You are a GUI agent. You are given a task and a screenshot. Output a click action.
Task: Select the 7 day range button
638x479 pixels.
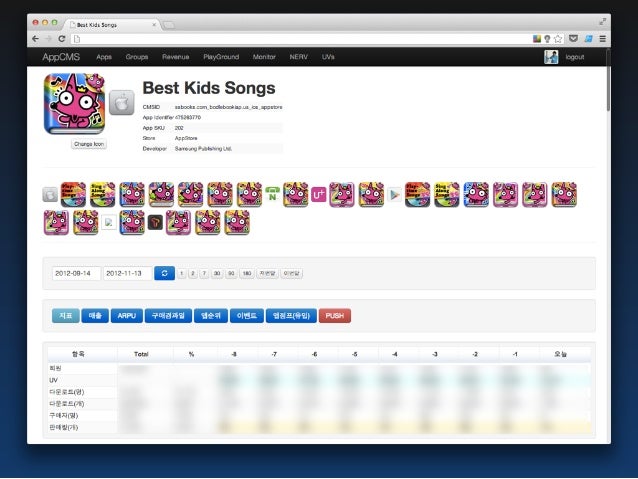click(x=204, y=273)
